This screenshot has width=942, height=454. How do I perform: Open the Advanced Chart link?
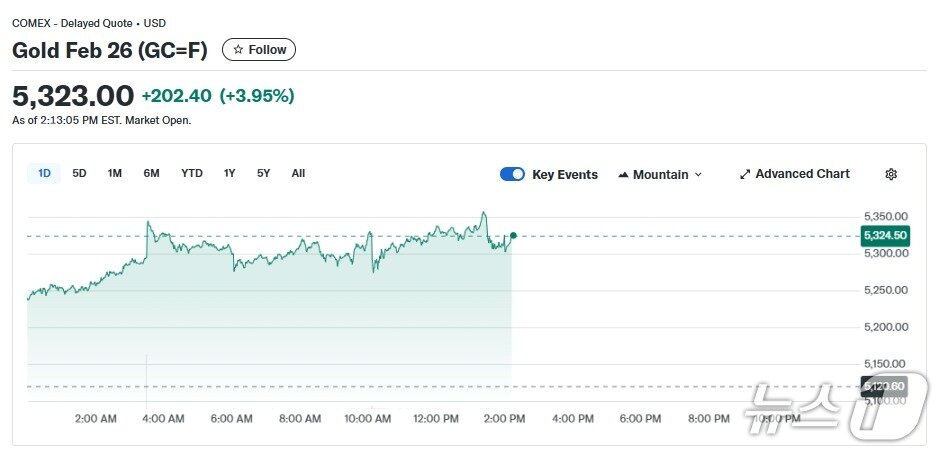(802, 174)
